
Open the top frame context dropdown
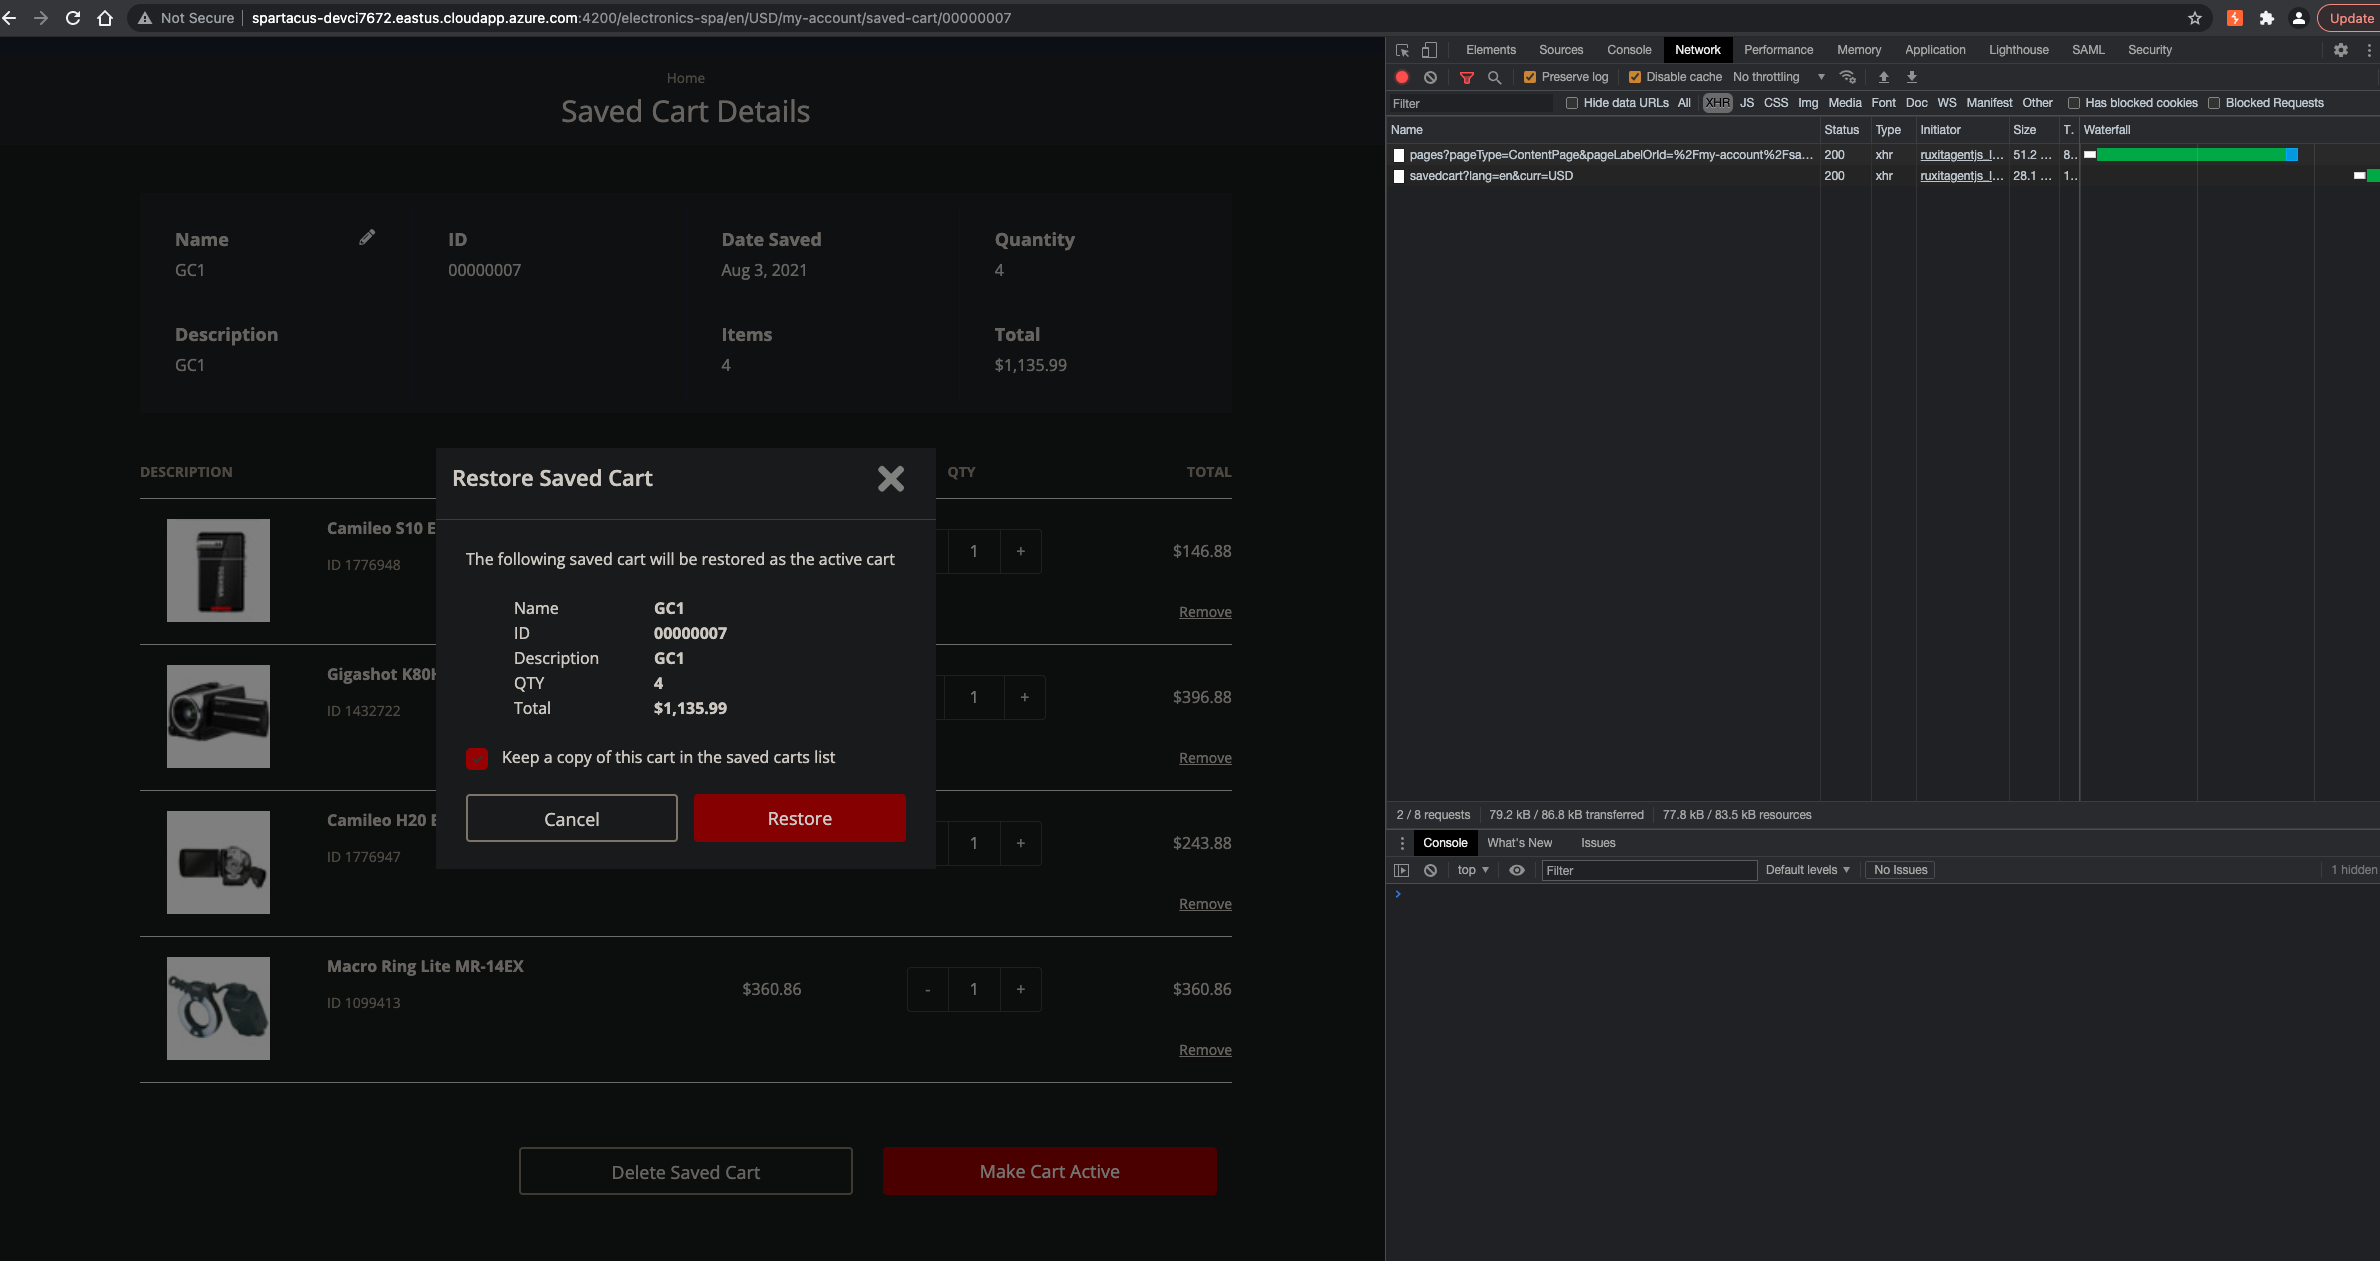(x=1471, y=870)
